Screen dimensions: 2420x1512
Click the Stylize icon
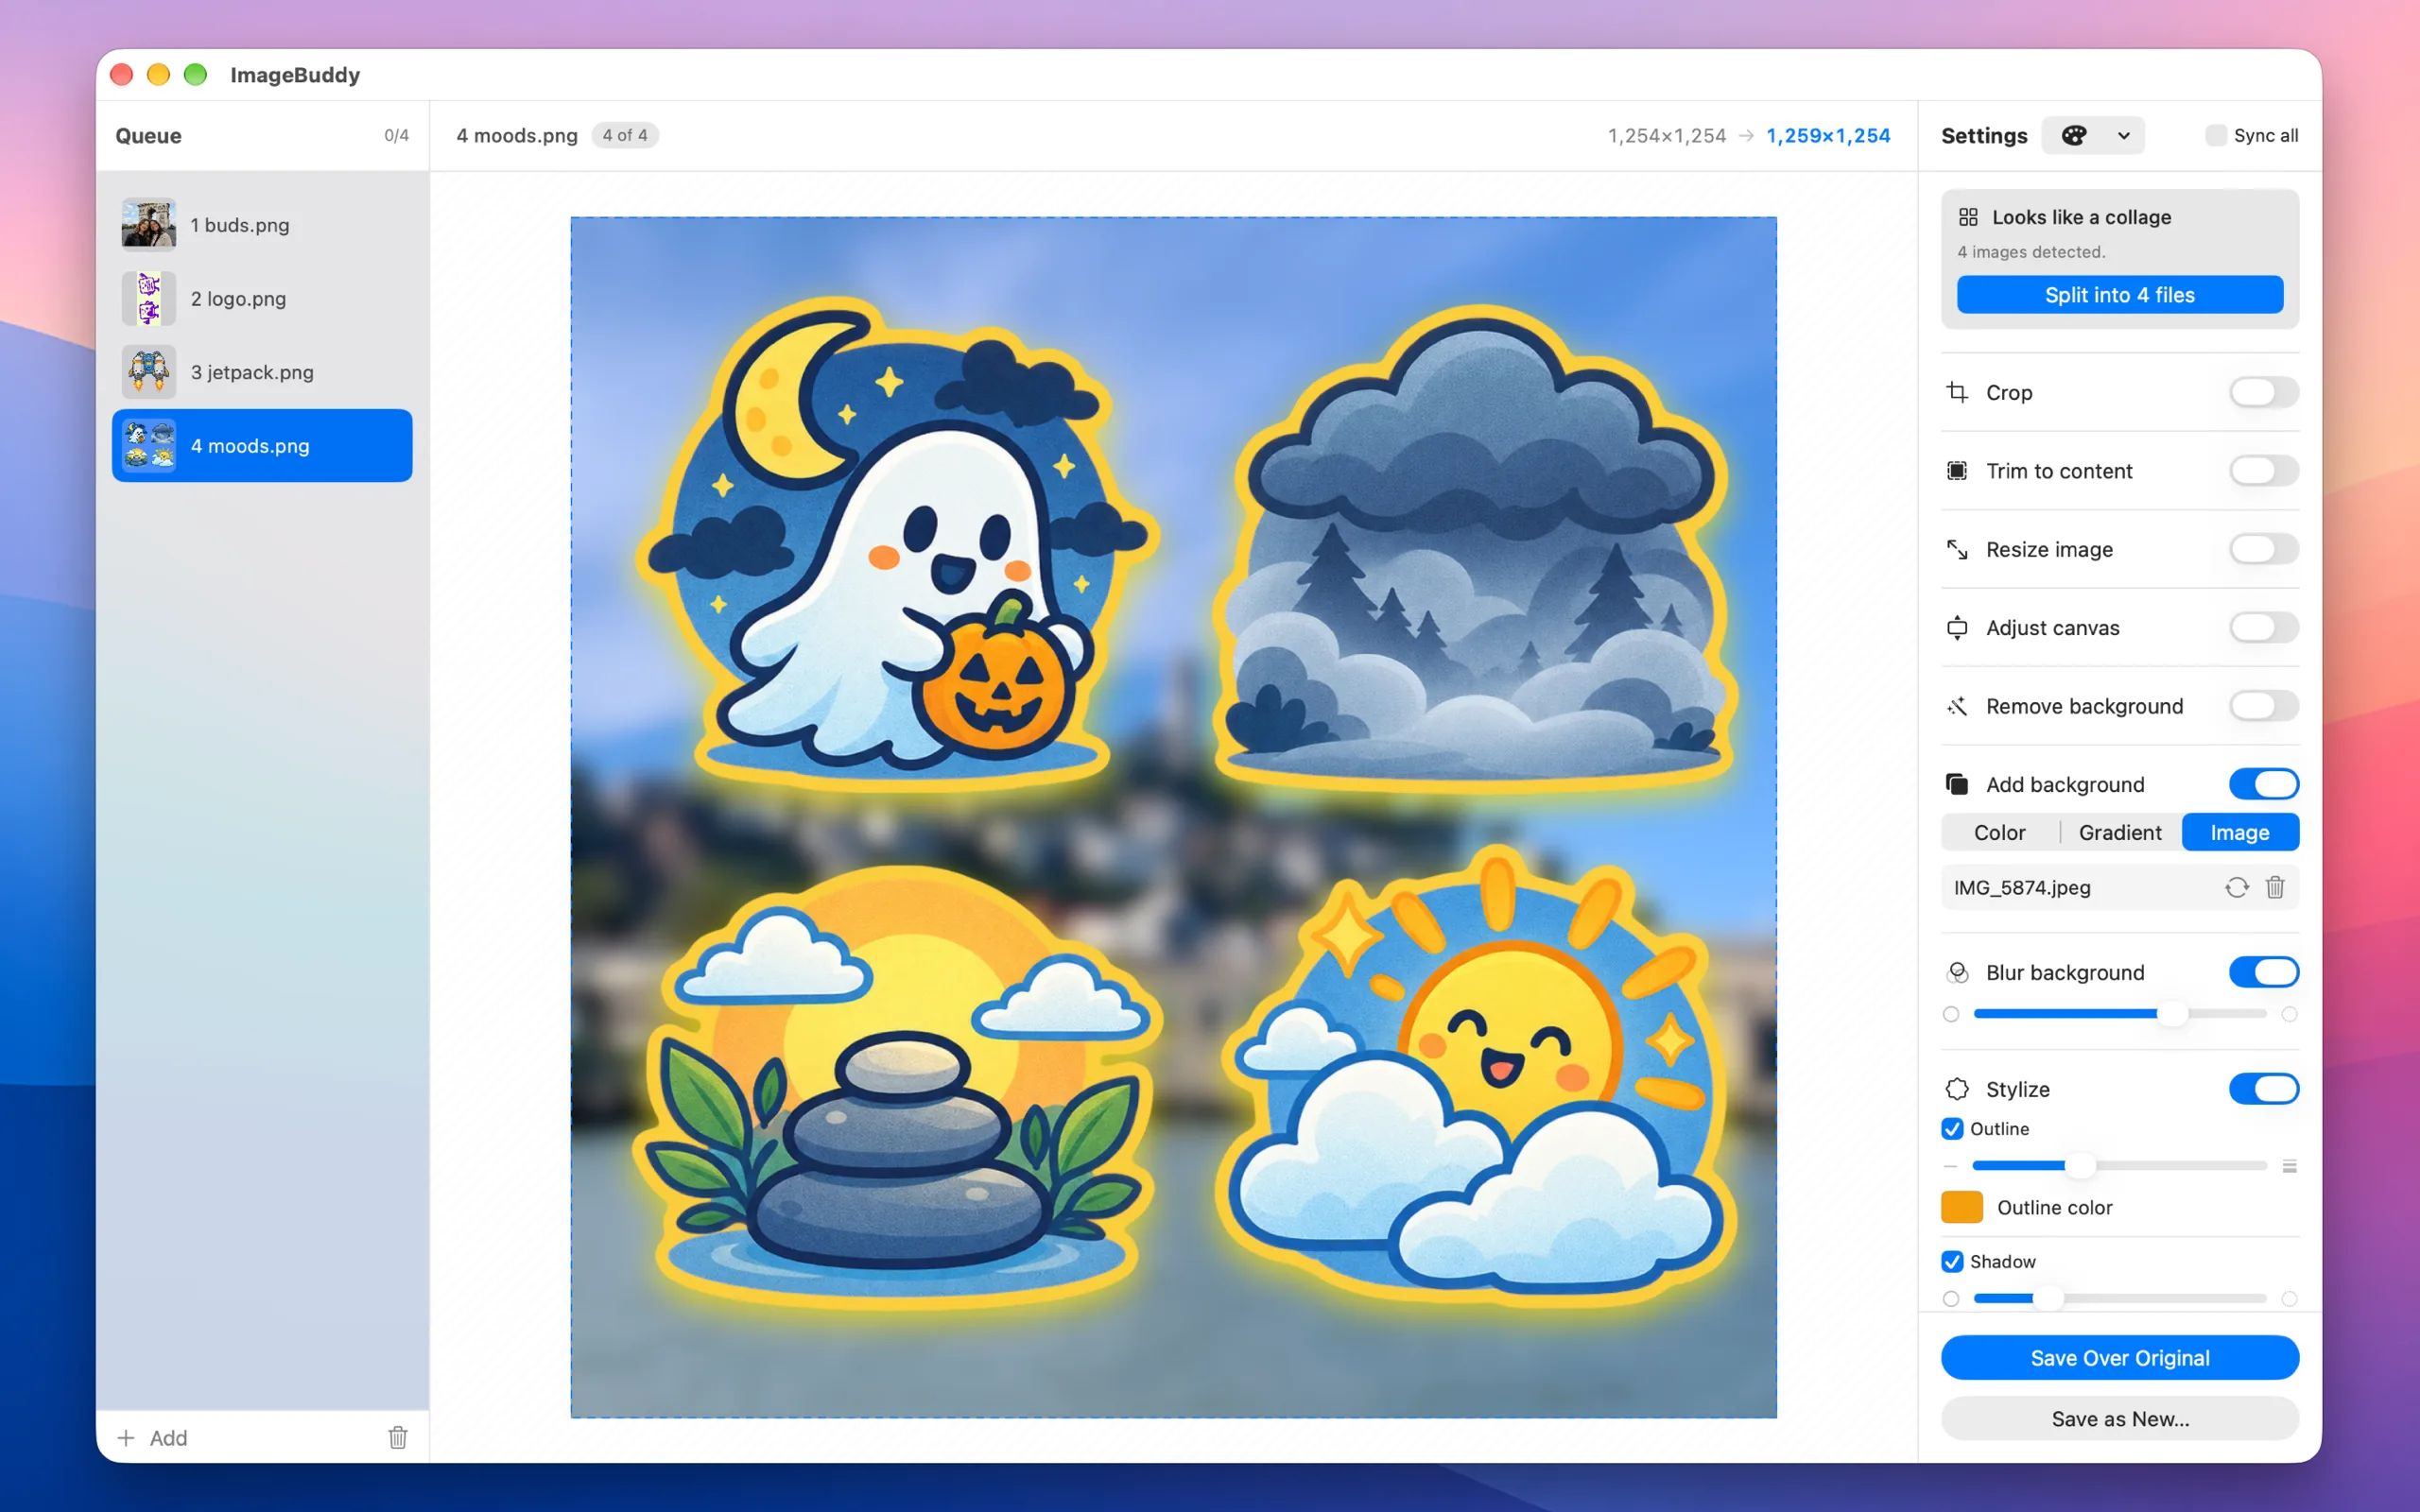[1957, 1089]
